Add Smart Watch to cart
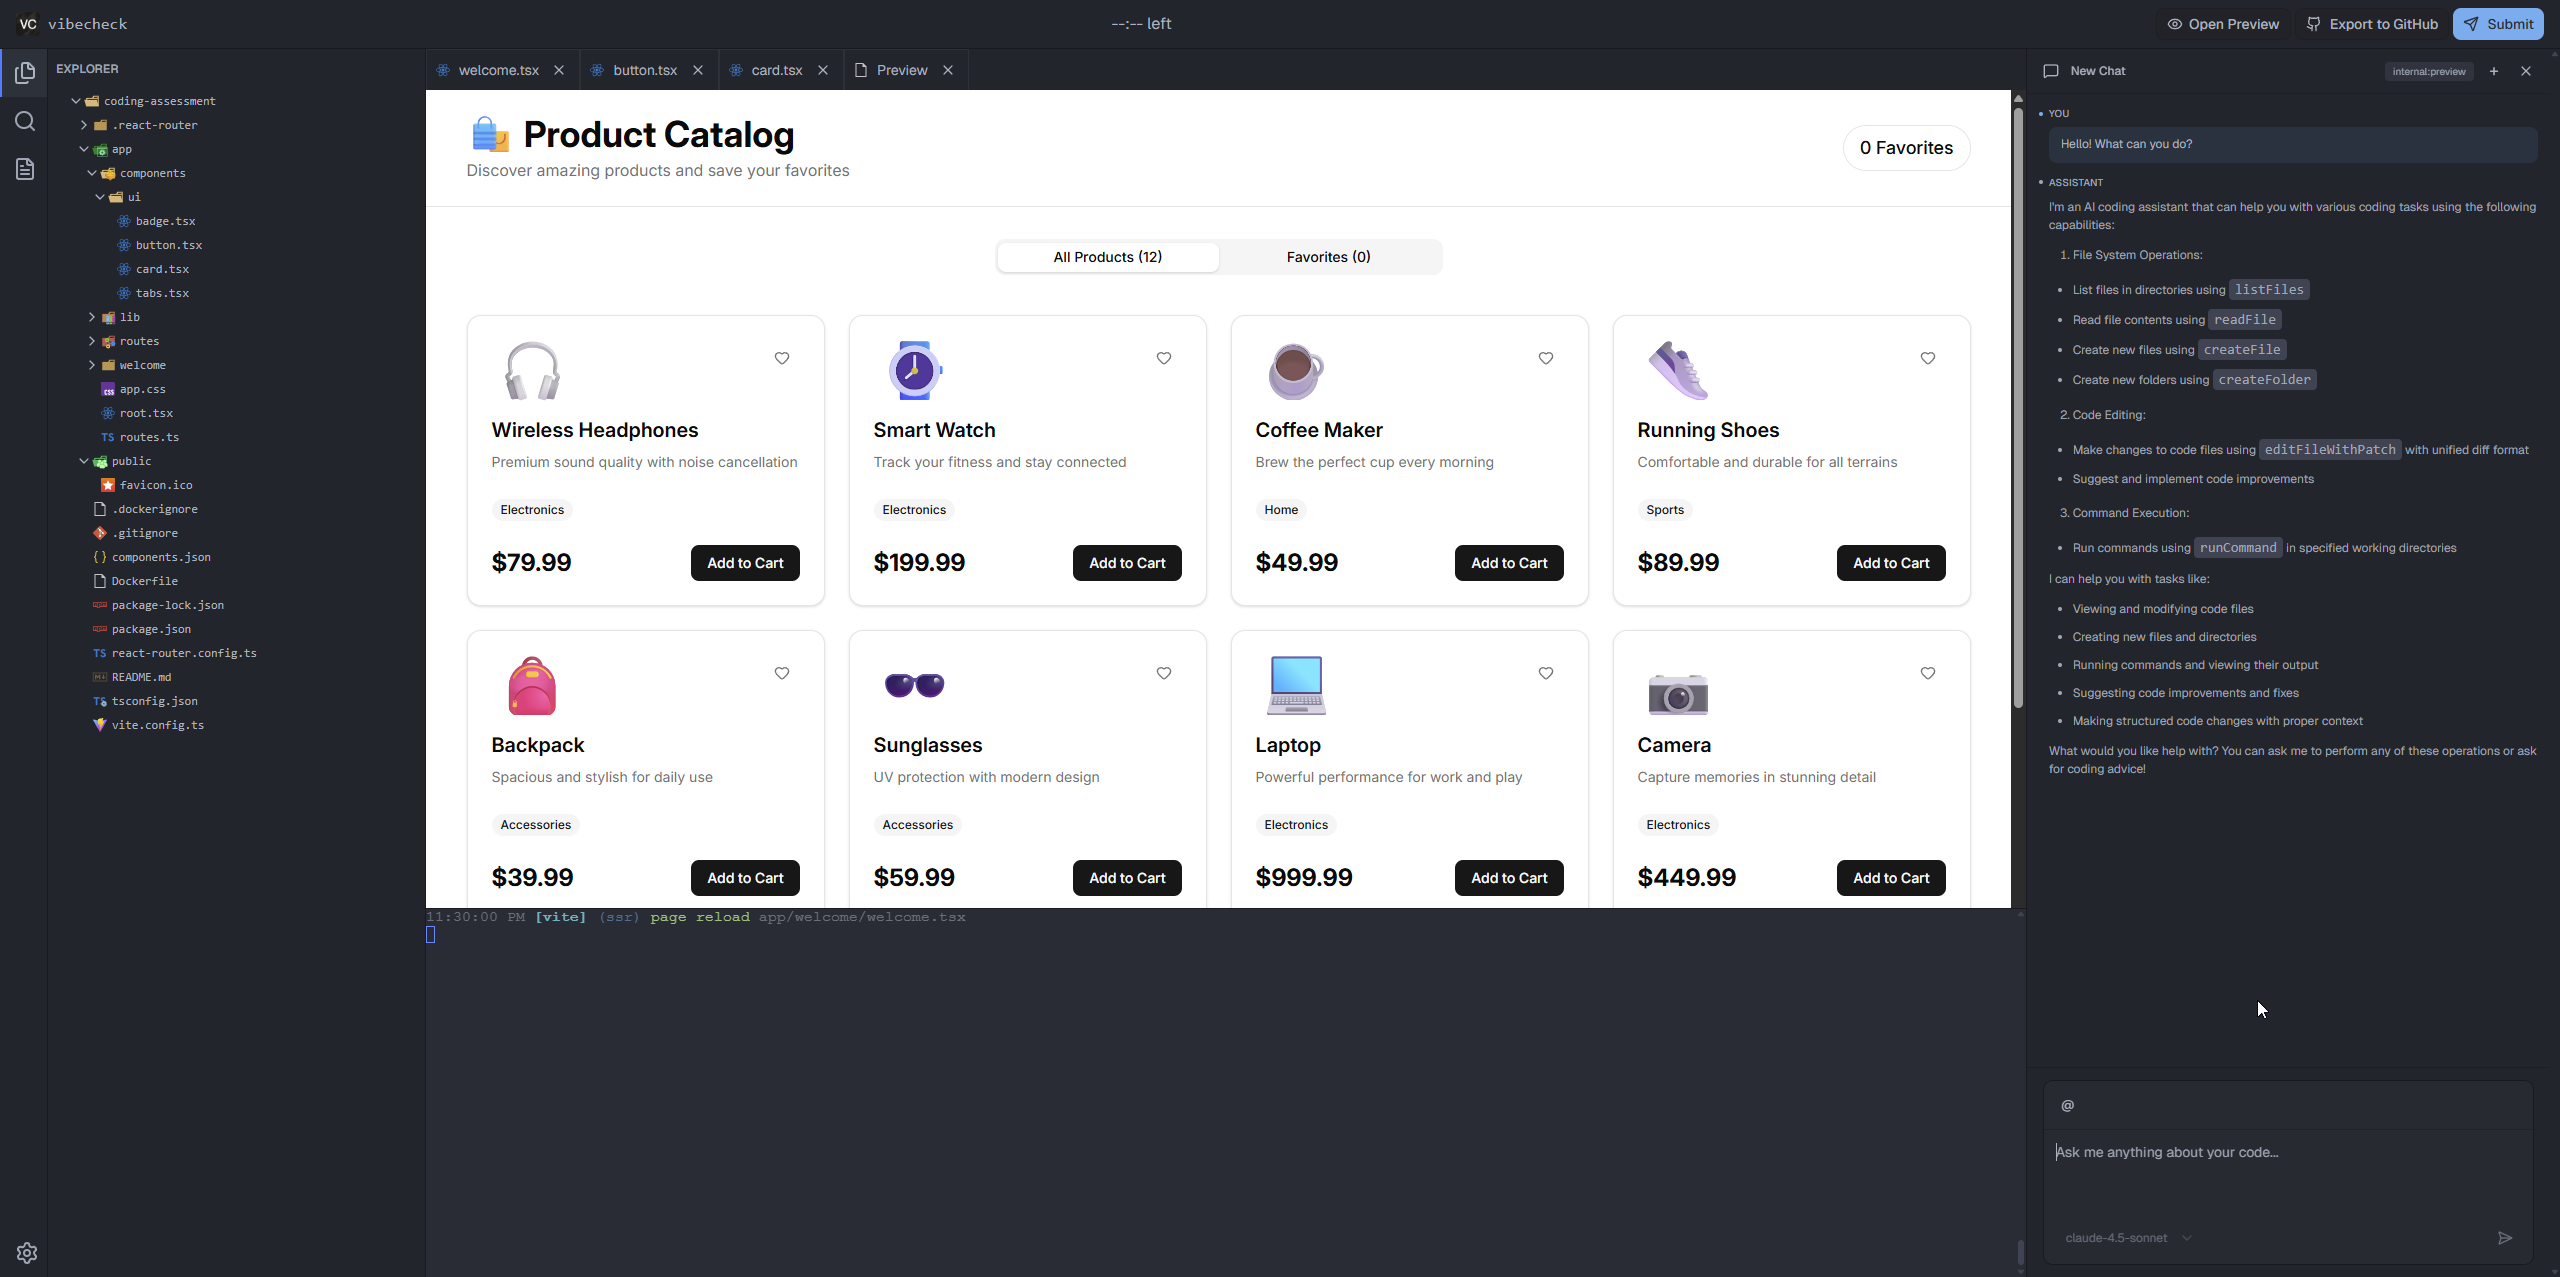This screenshot has height=1277, width=2560. pos(1127,563)
